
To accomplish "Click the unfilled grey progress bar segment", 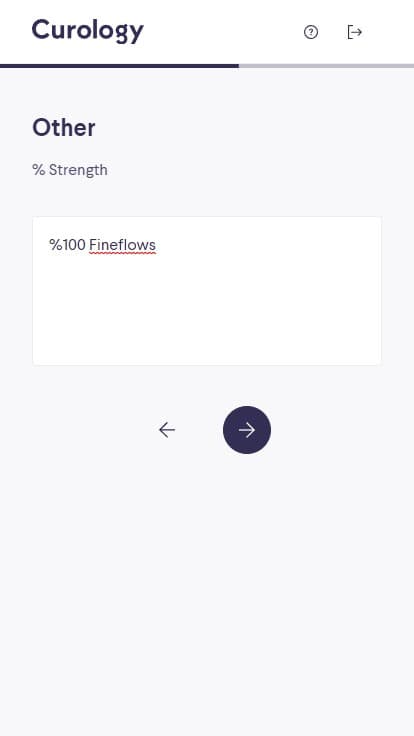I will pyautogui.click(x=326, y=66).
